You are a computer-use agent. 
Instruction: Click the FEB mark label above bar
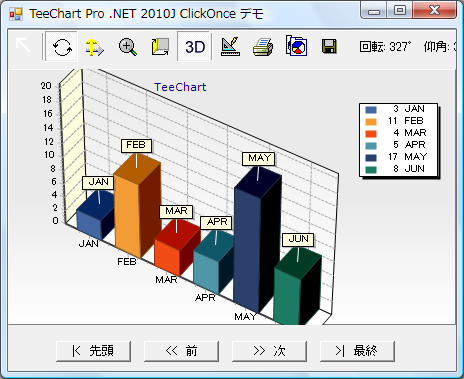[136, 145]
